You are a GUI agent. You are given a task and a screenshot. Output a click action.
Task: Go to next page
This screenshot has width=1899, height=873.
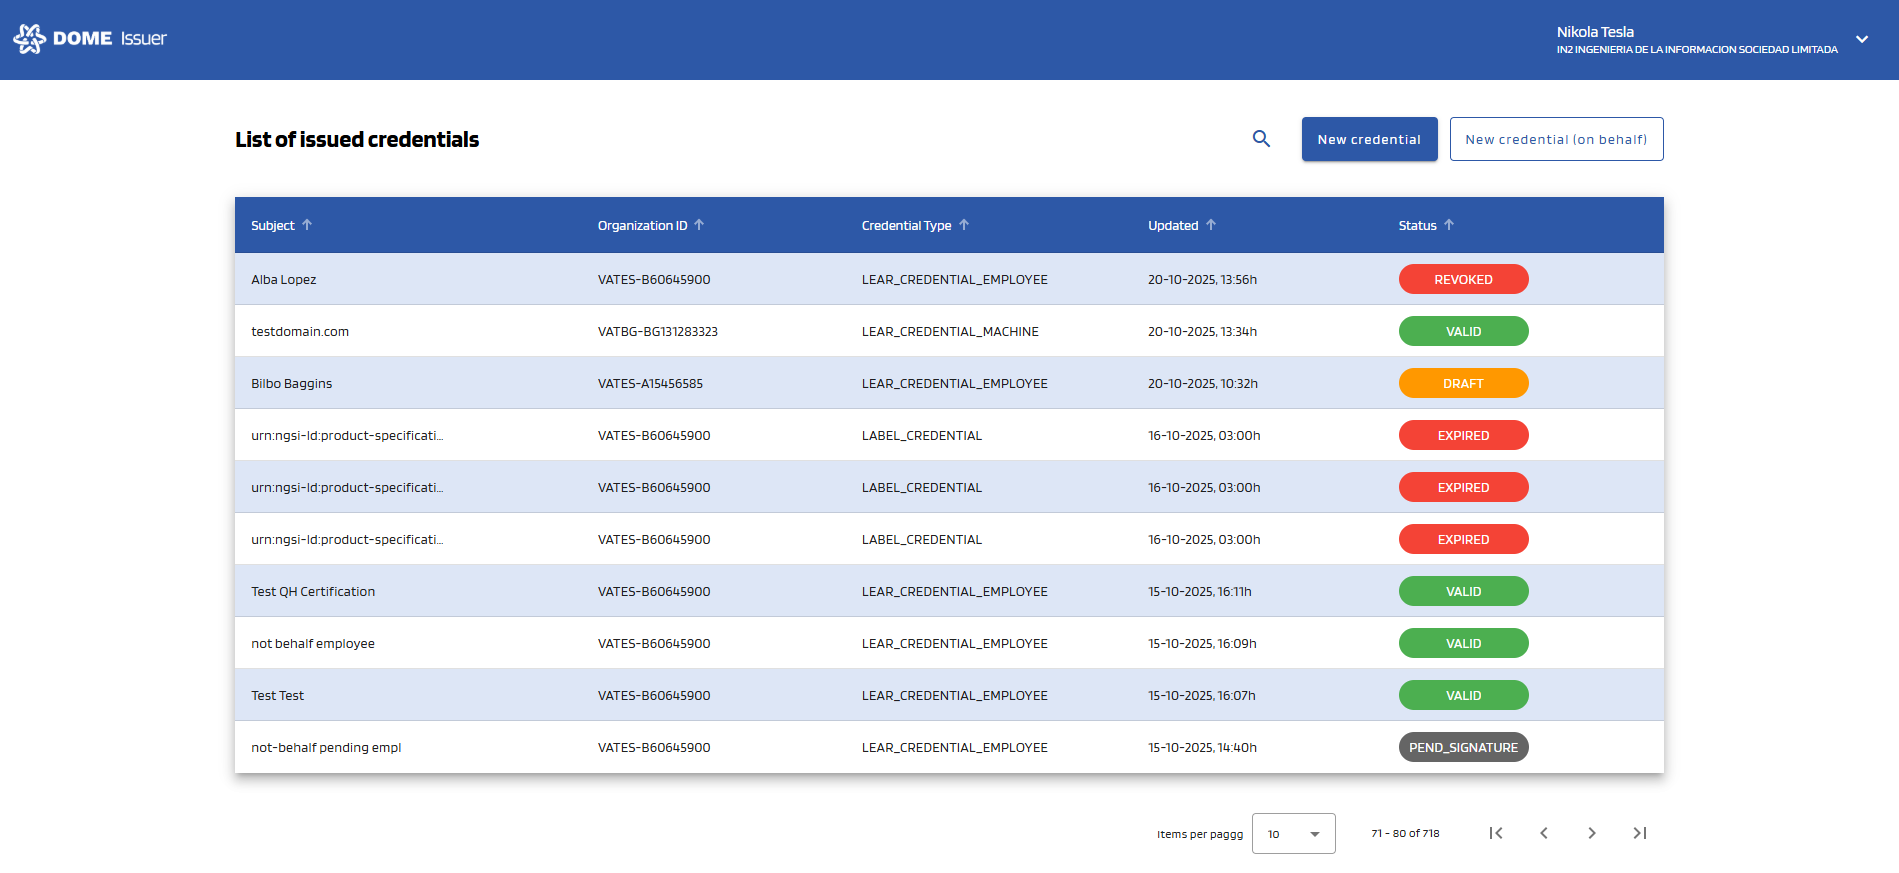click(x=1592, y=833)
